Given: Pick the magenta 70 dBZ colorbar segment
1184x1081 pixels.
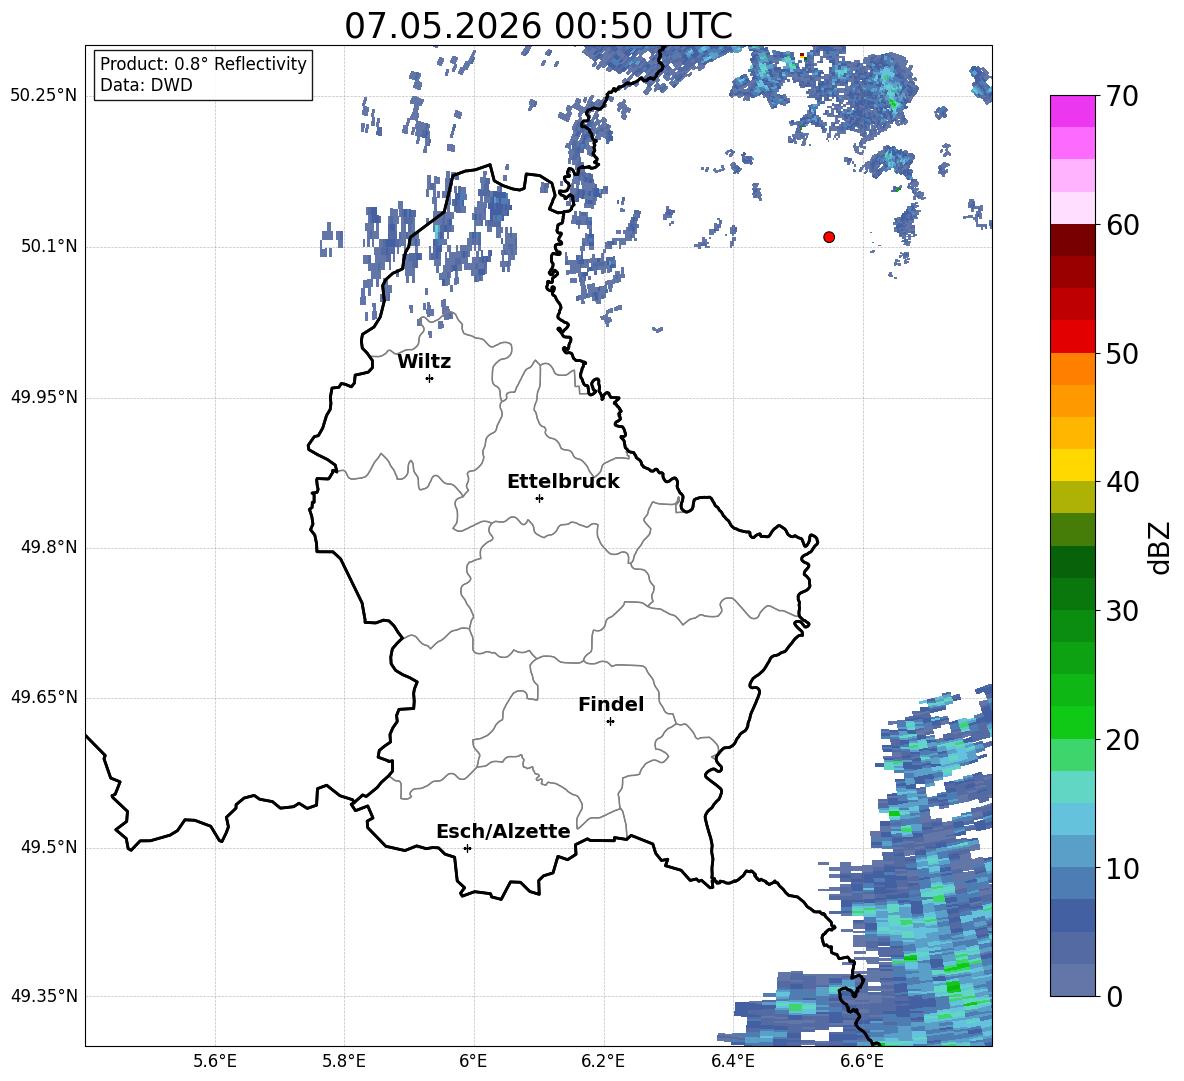Looking at the screenshot, I should 1072,111.
